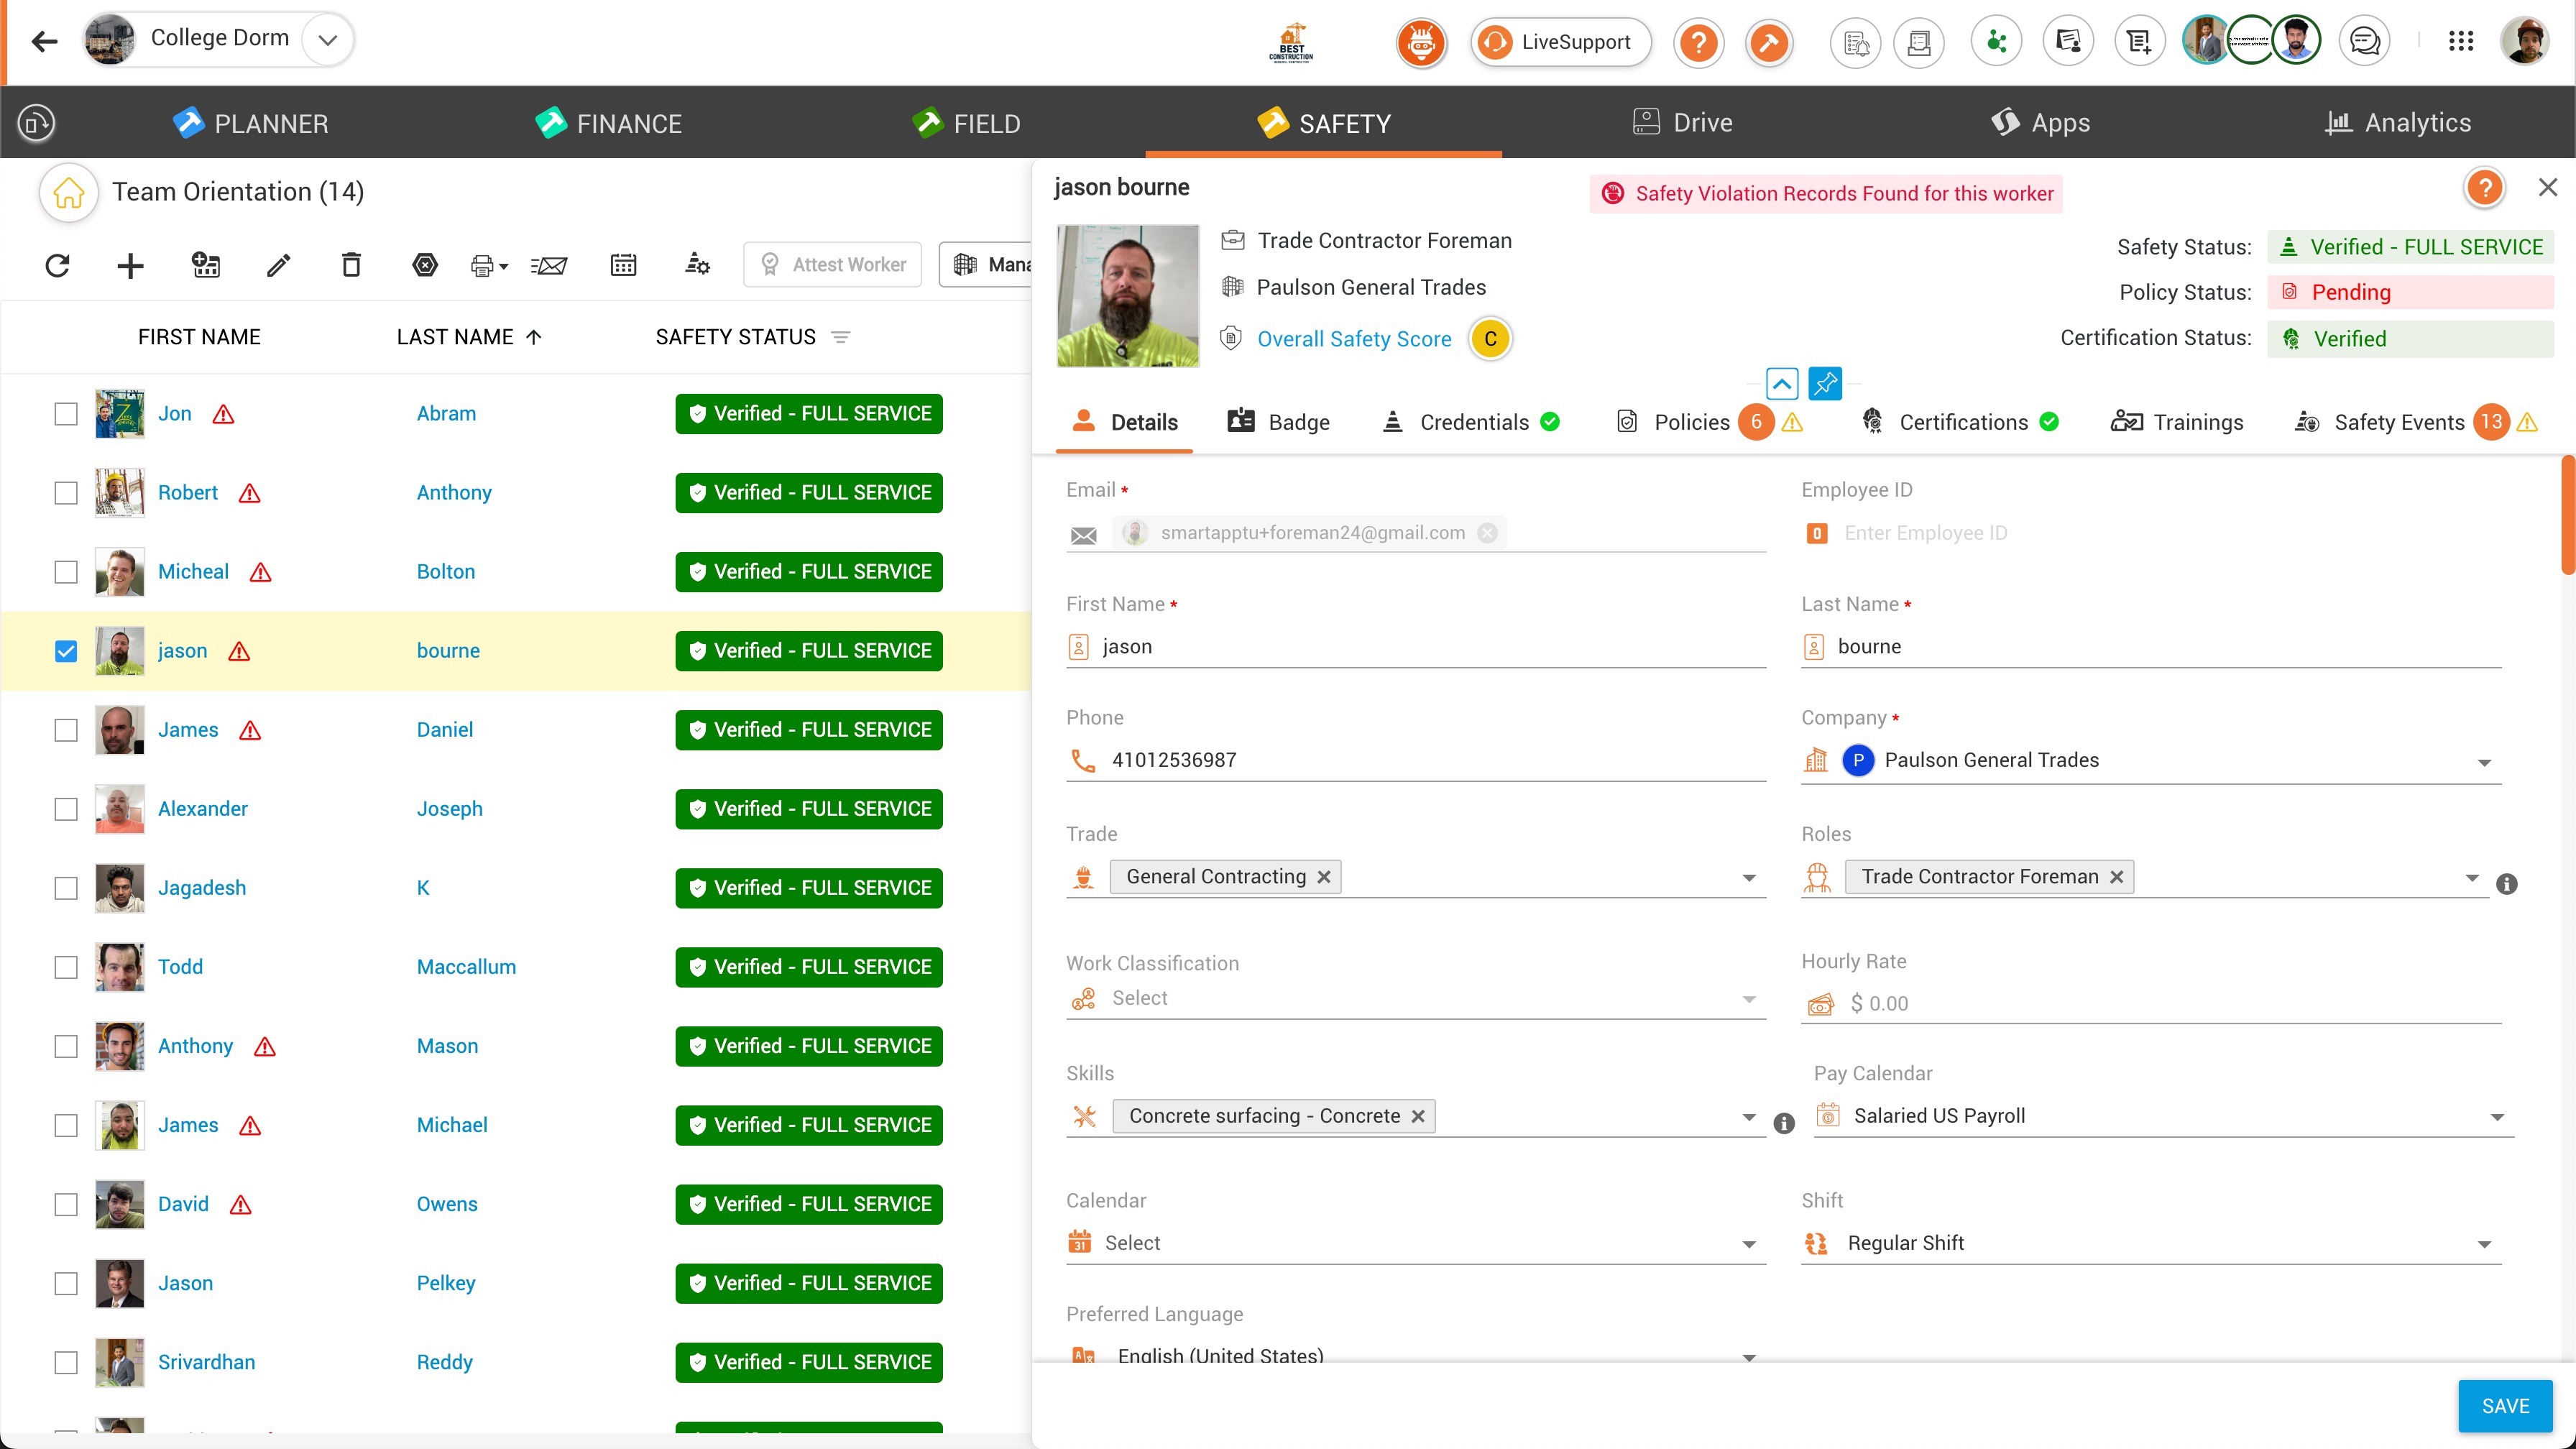Open help icon in worker panel

2484,187
